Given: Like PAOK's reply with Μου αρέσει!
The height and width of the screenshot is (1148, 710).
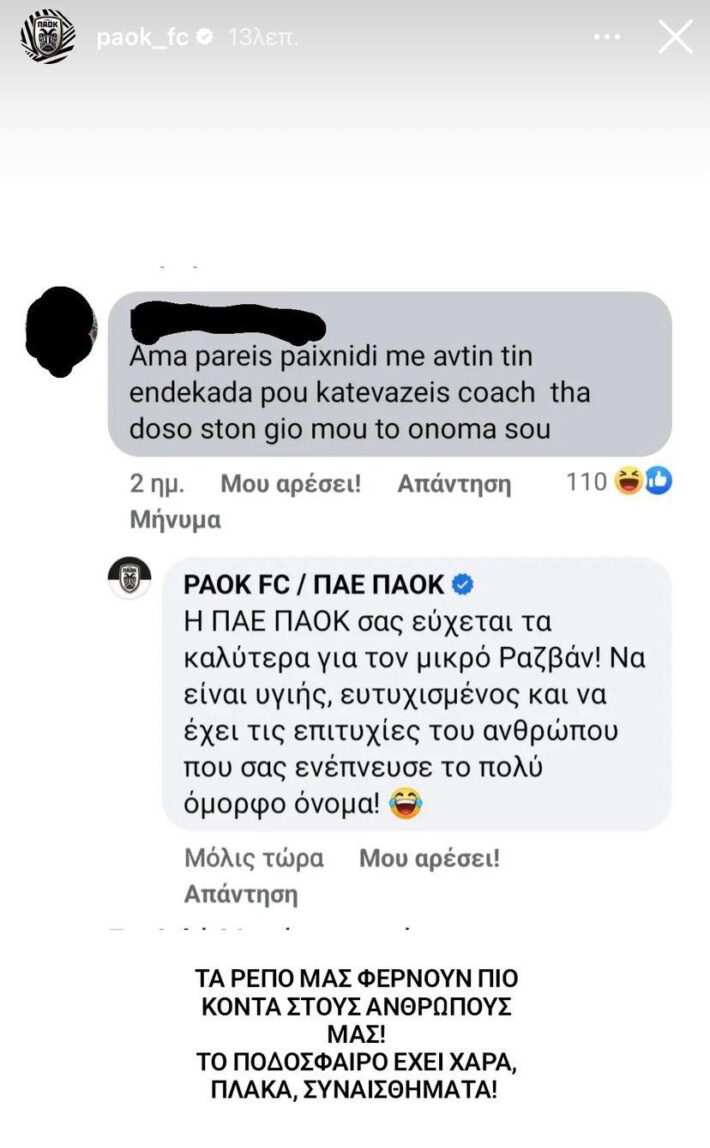Looking at the screenshot, I should [429, 858].
